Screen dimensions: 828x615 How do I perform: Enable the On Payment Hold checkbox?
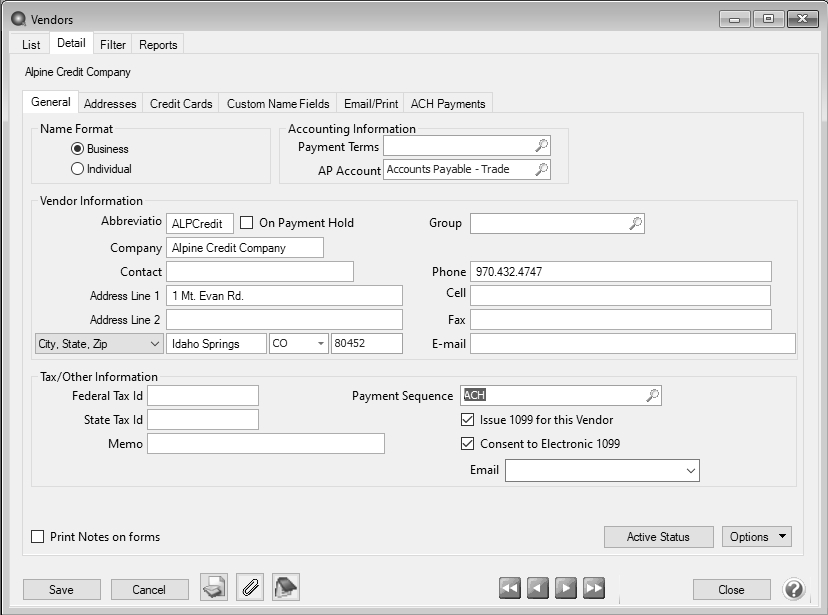[x=247, y=223]
